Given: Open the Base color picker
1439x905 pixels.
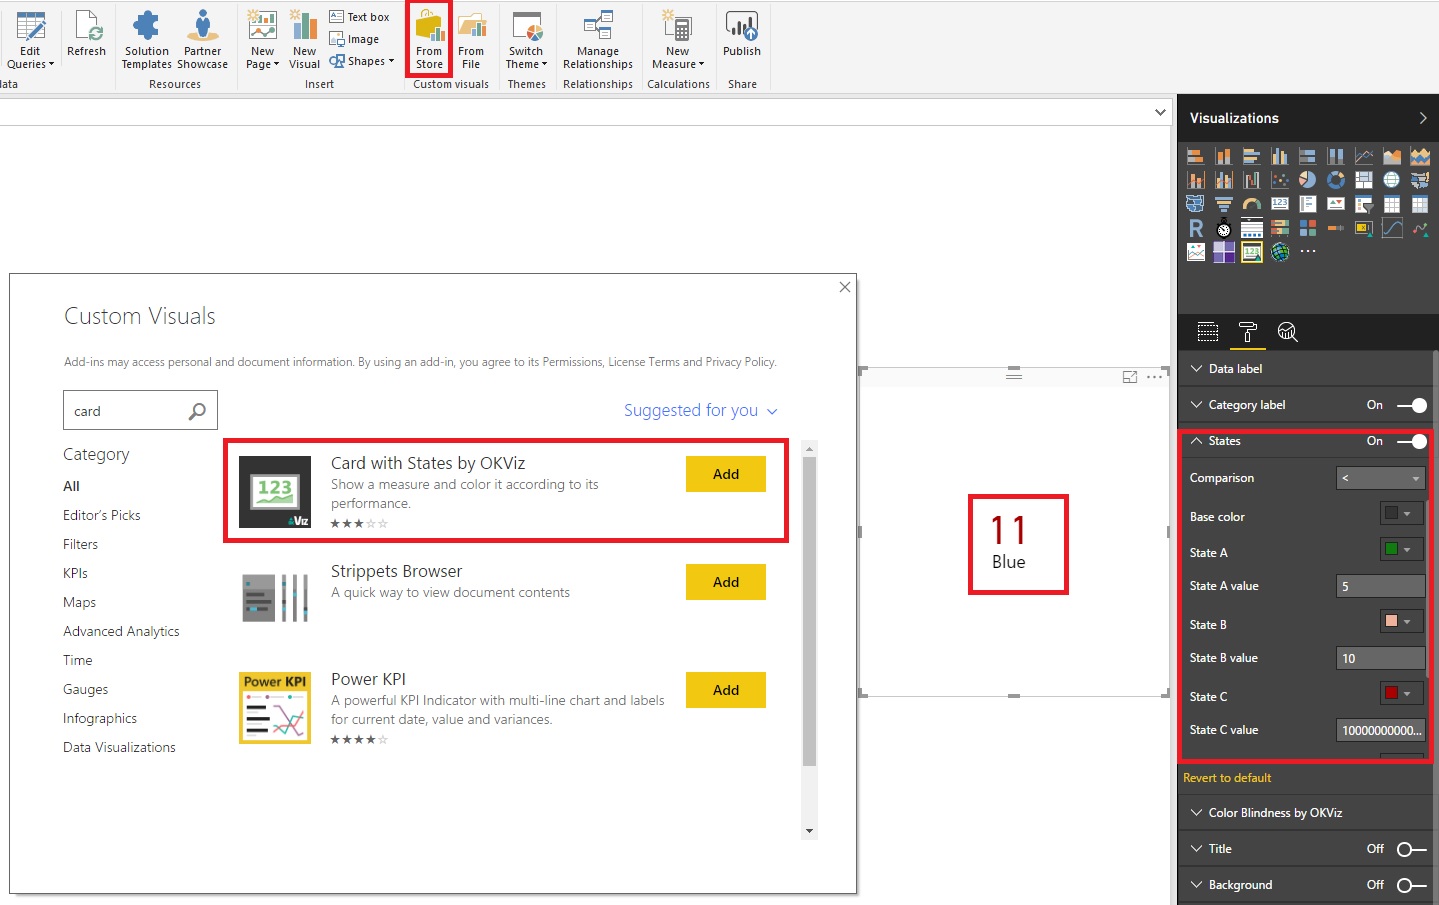Looking at the screenshot, I should tap(1401, 513).
